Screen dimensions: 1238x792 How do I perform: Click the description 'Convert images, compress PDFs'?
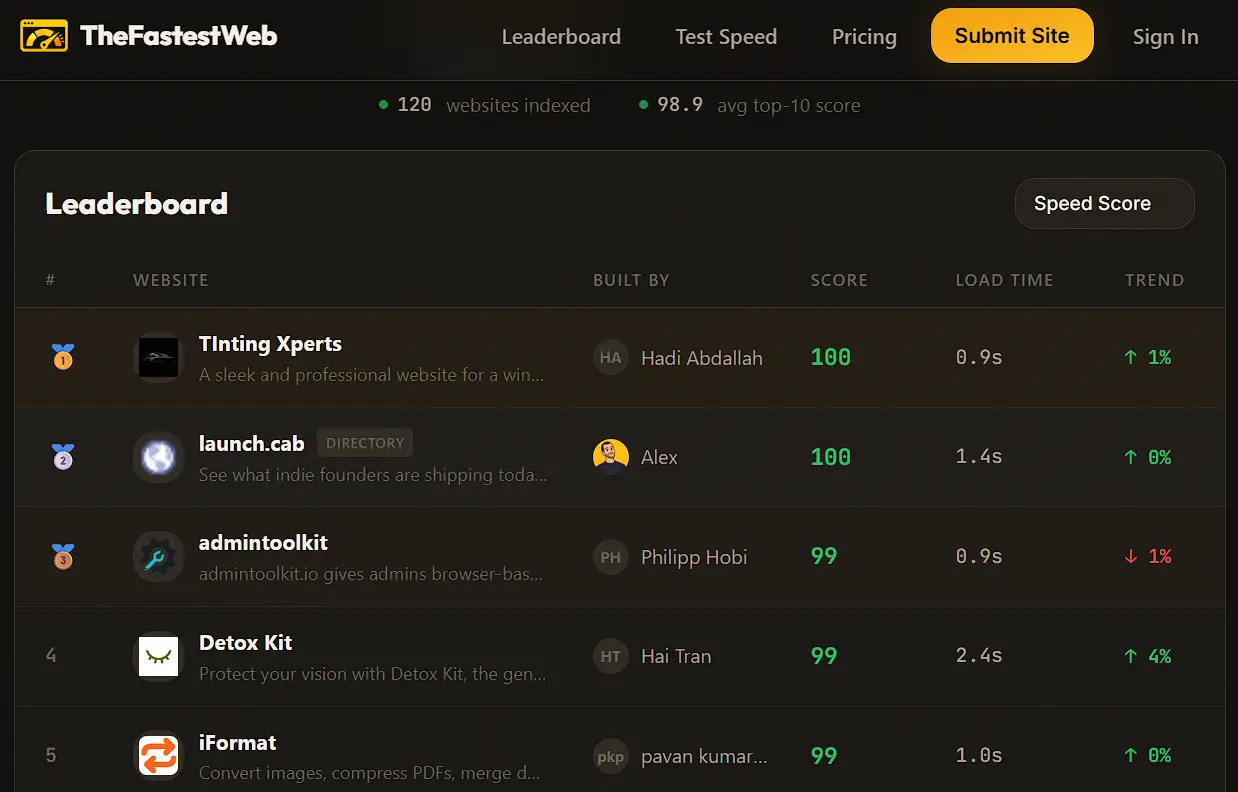369,773
